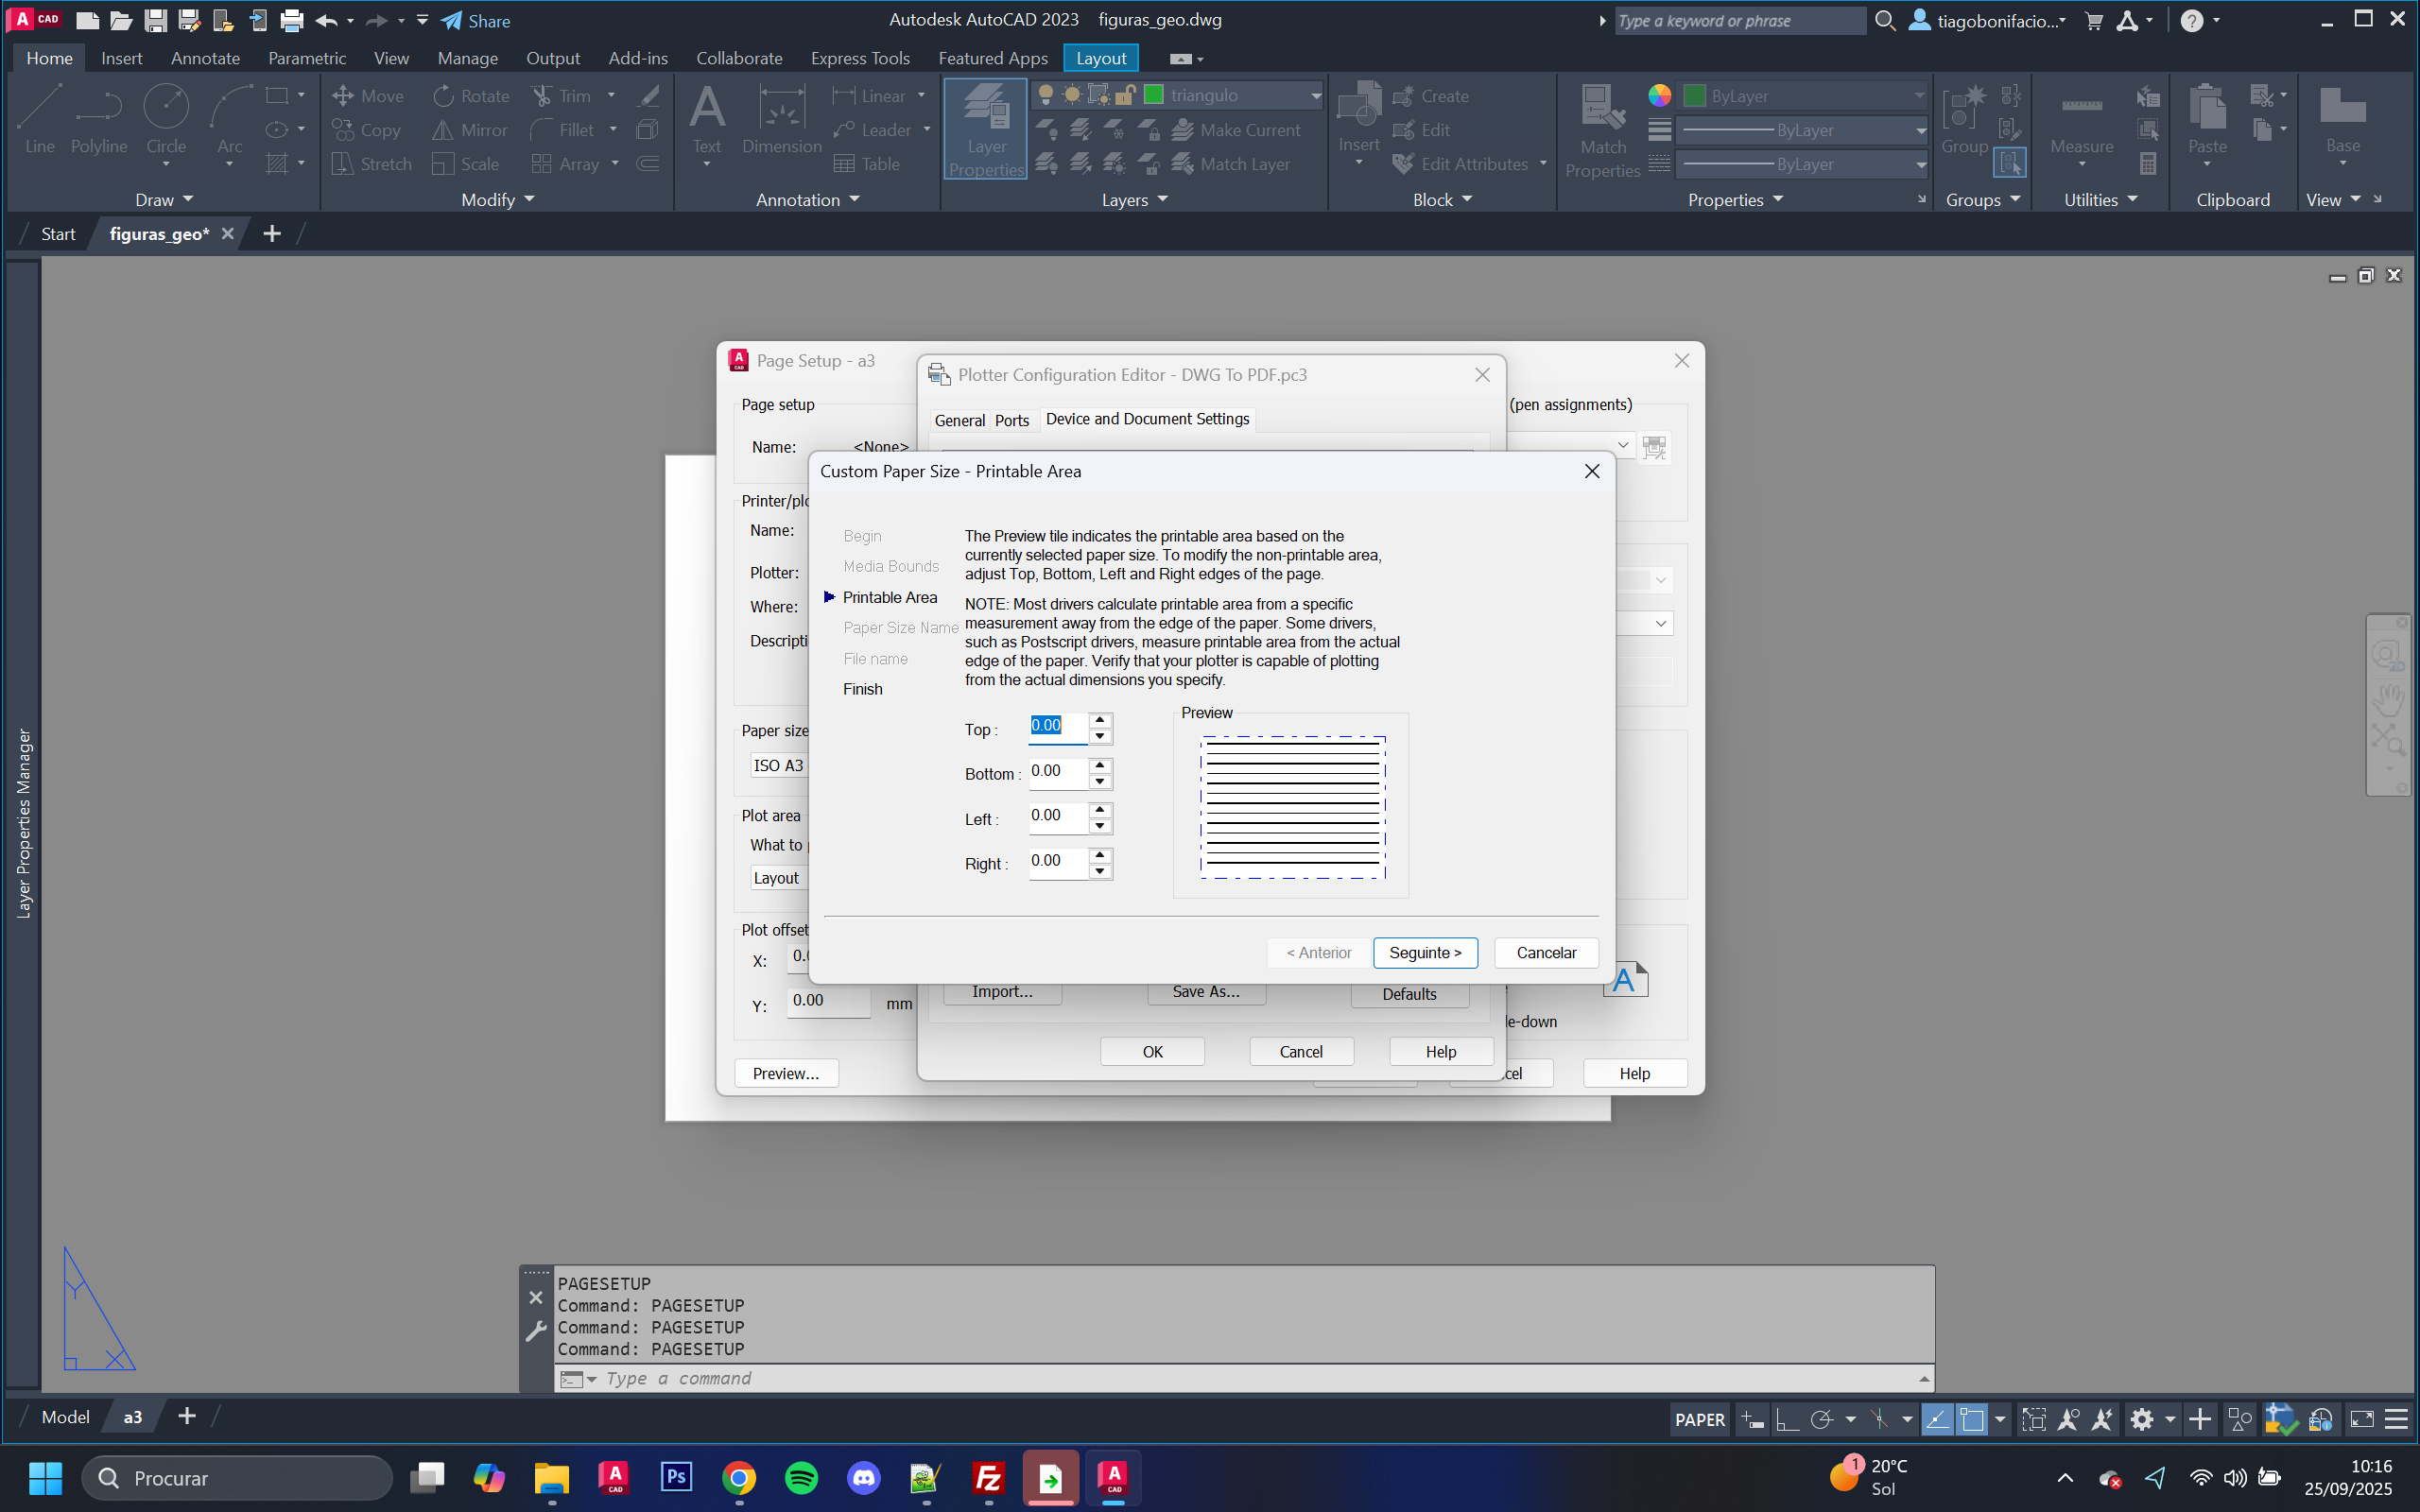The width and height of the screenshot is (2420, 1512).
Task: Toggle the layer lock icon for triangulo
Action: [x=1125, y=95]
